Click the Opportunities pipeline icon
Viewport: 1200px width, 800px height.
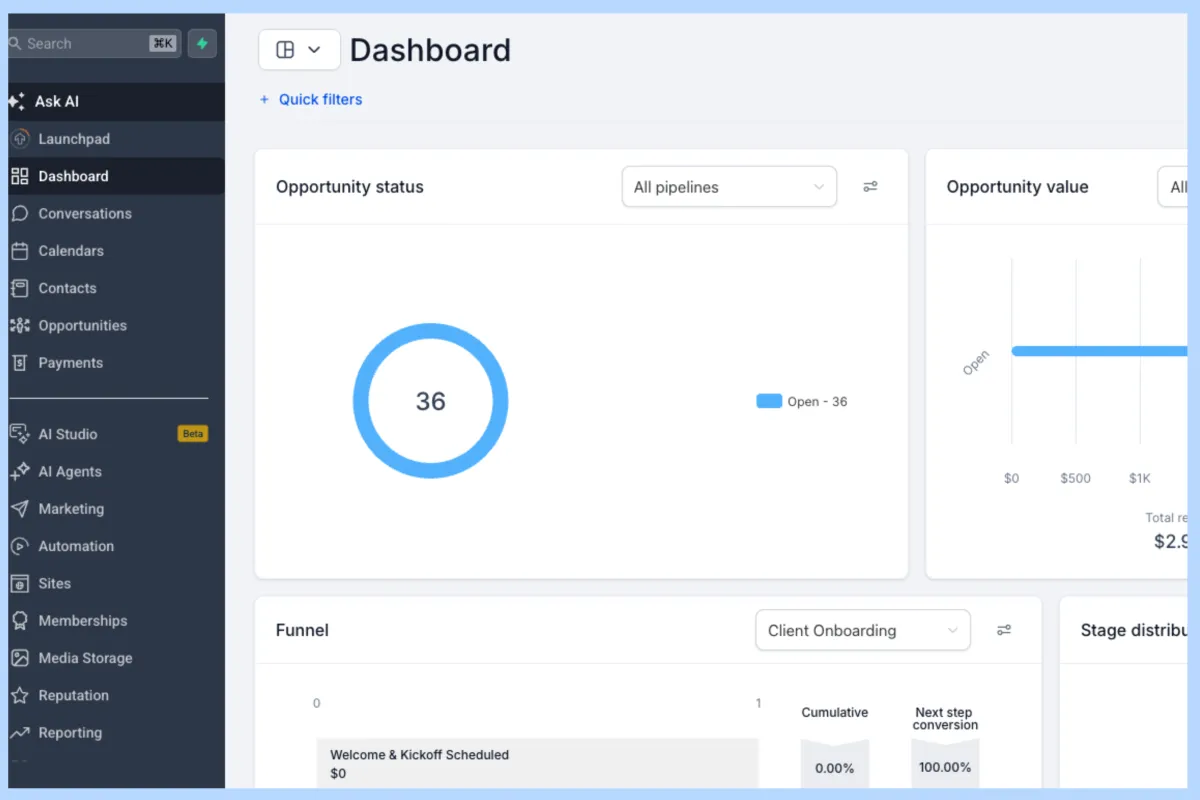click(x=19, y=325)
